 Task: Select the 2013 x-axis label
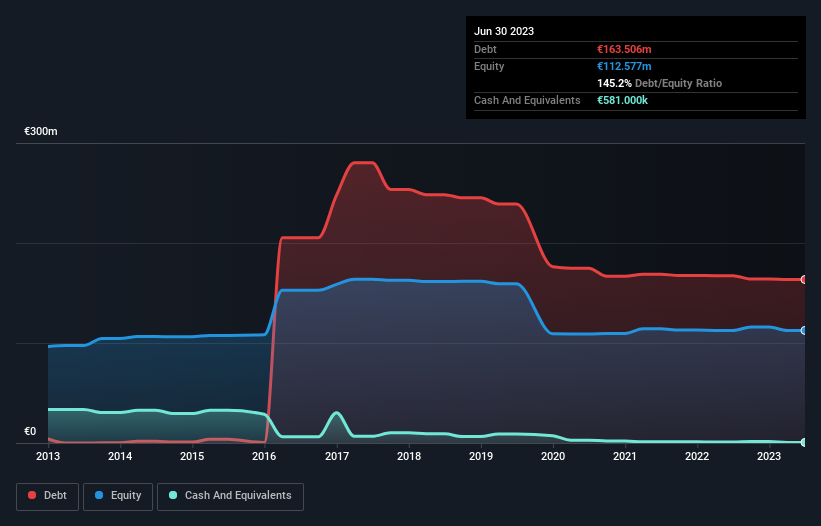(48, 456)
